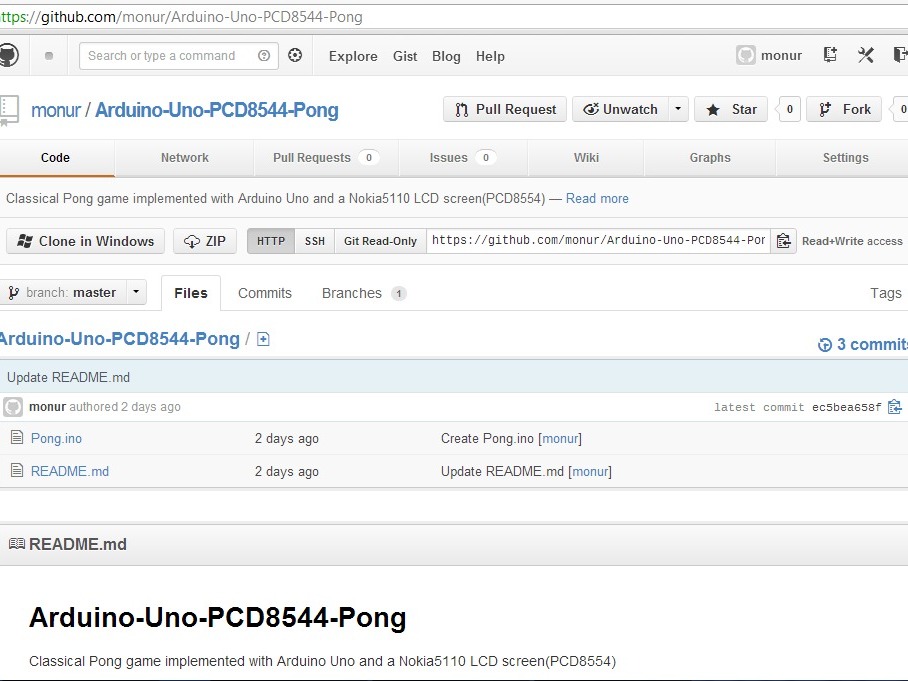Select the Branches sub-tab
This screenshot has height=681, width=908.
(364, 293)
